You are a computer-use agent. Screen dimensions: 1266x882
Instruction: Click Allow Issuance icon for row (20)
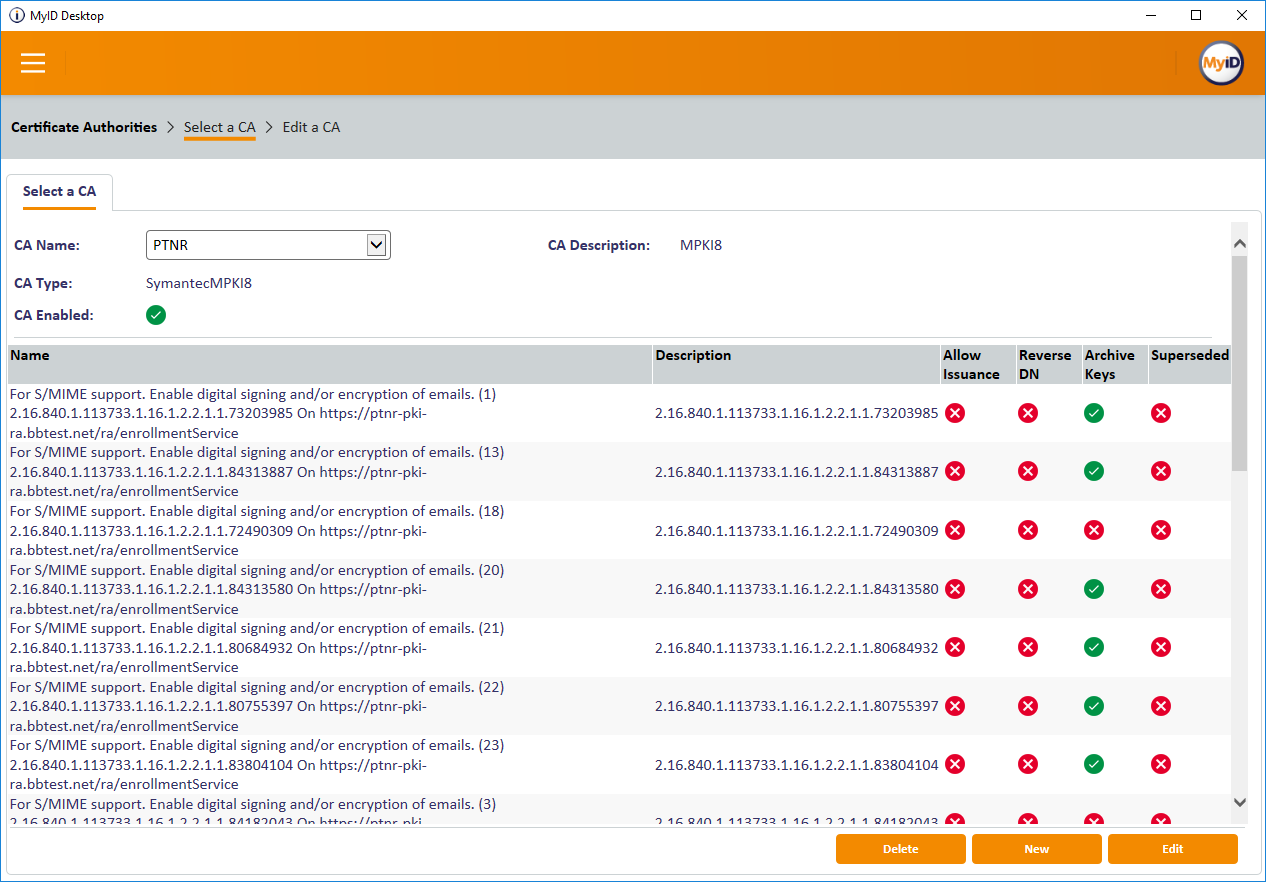tap(955, 589)
